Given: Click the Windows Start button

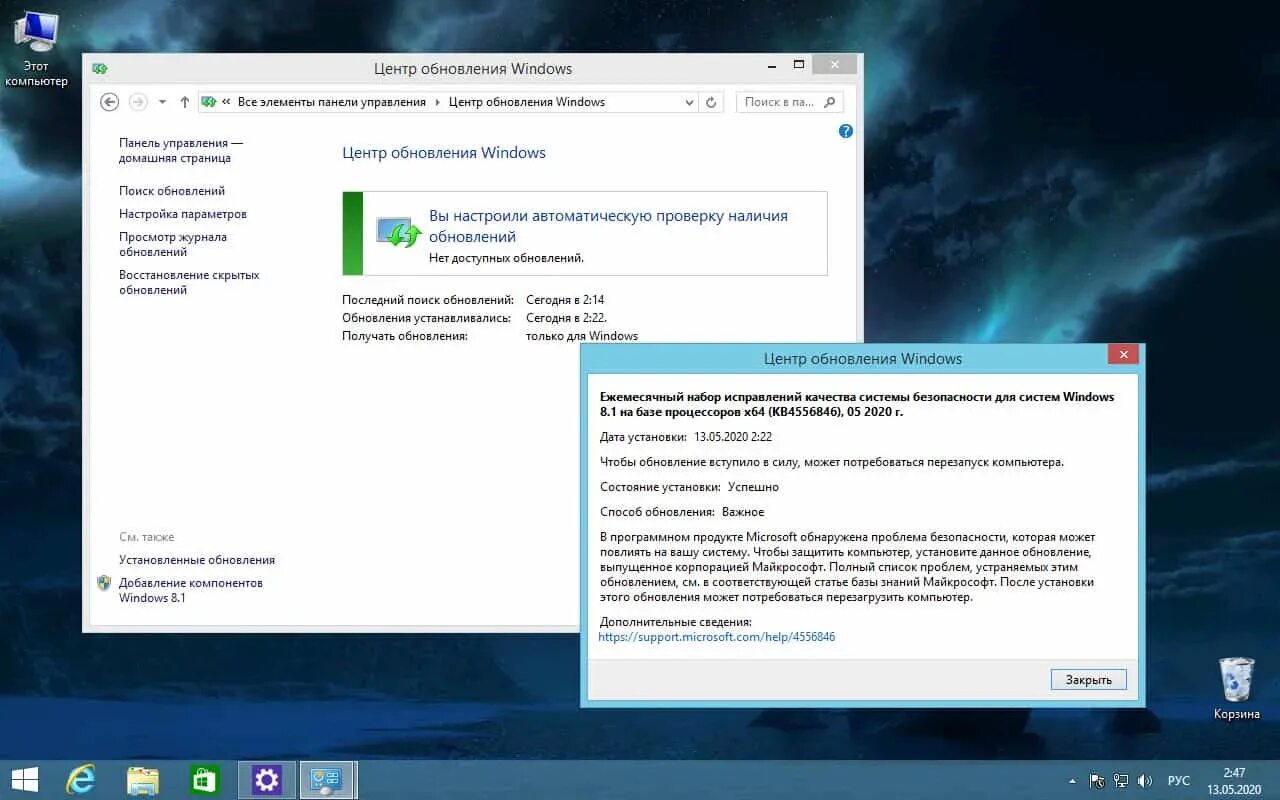Looking at the screenshot, I should coord(23,780).
